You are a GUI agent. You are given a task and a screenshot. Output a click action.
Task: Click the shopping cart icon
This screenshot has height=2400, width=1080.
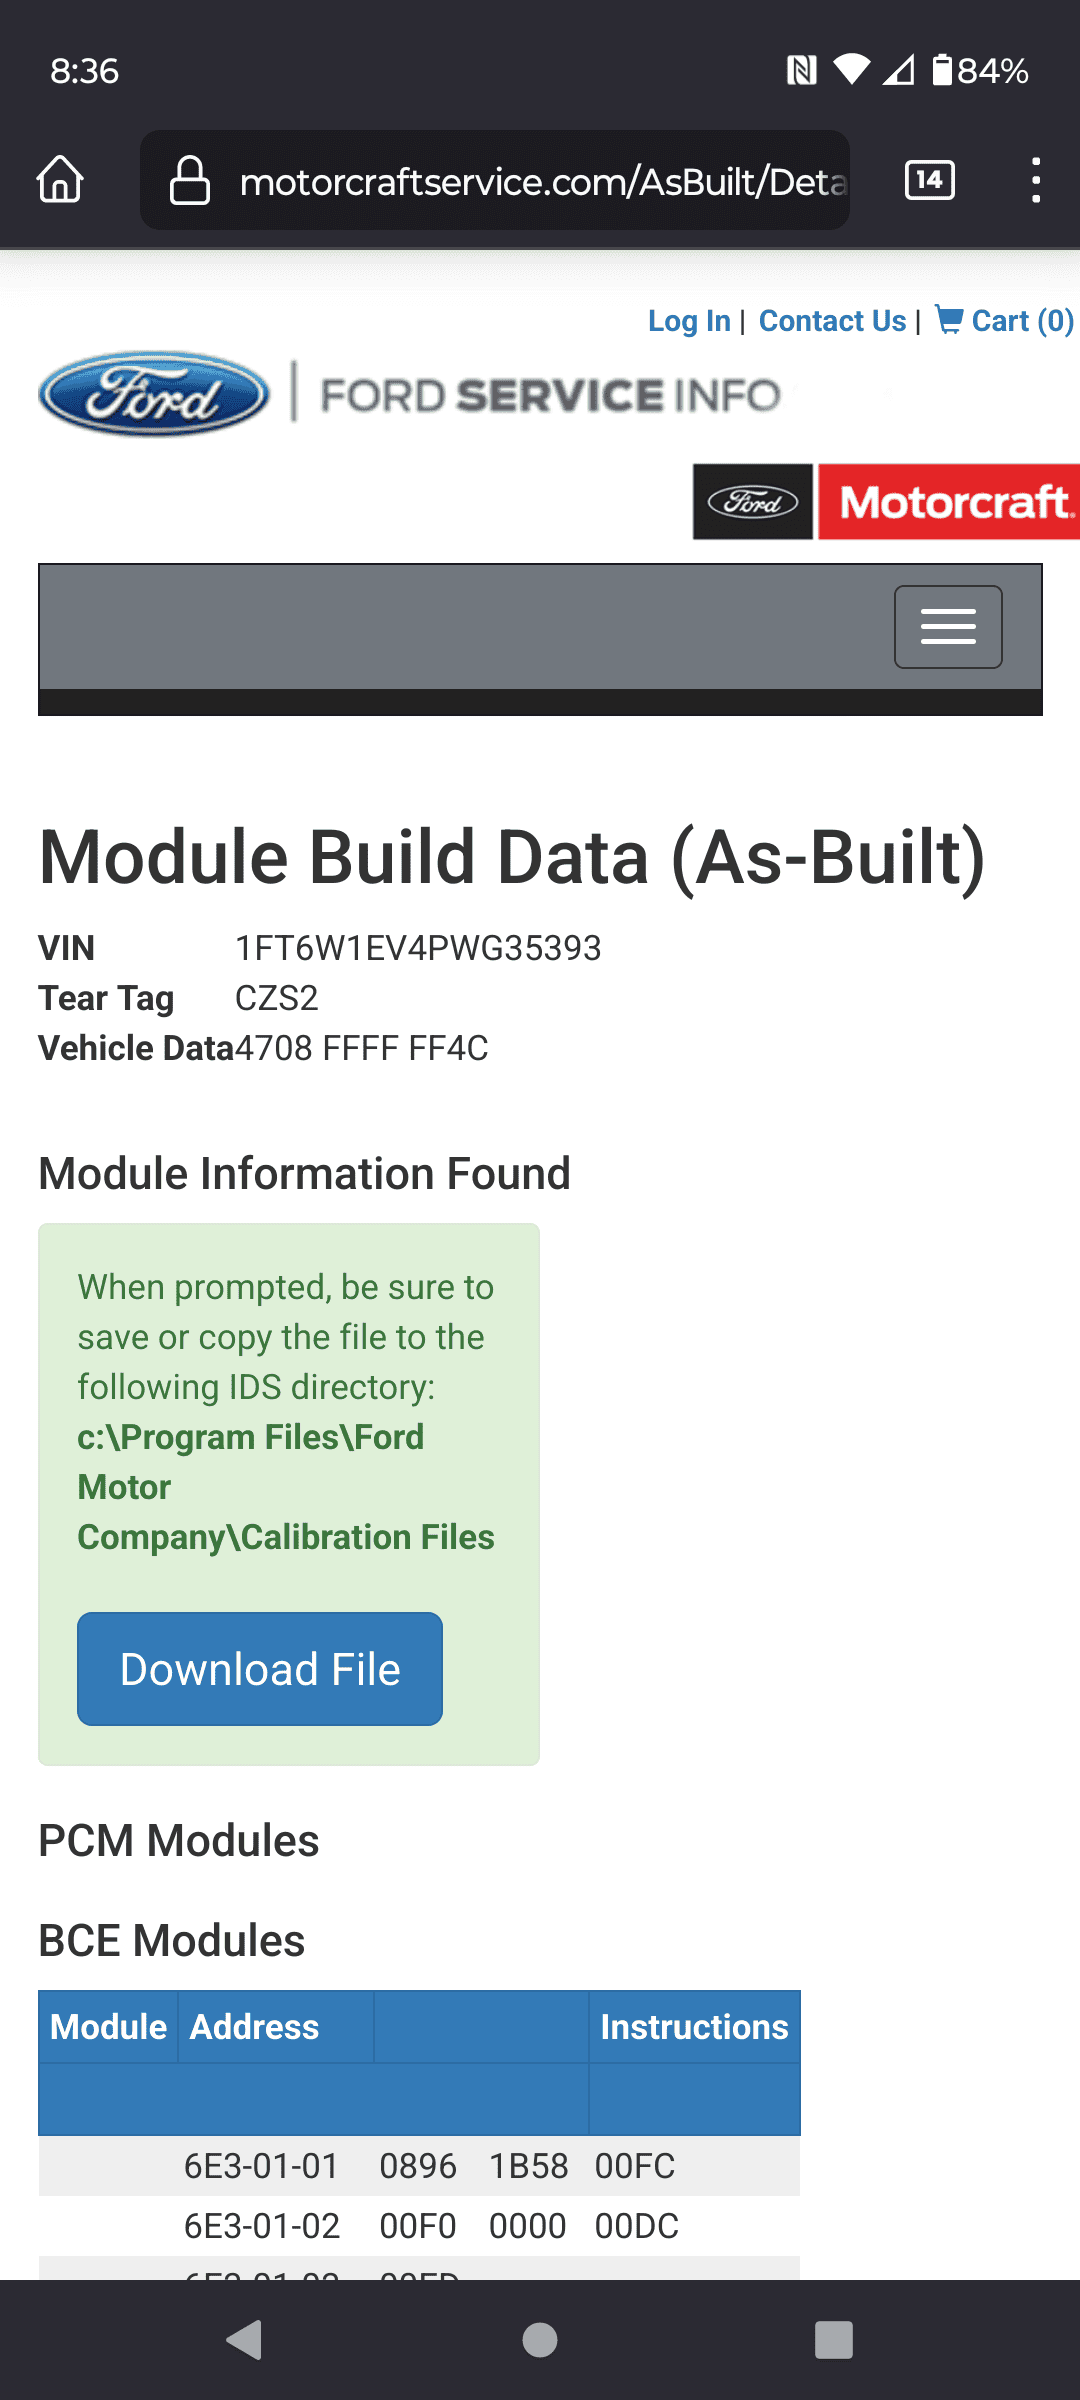click(x=949, y=320)
